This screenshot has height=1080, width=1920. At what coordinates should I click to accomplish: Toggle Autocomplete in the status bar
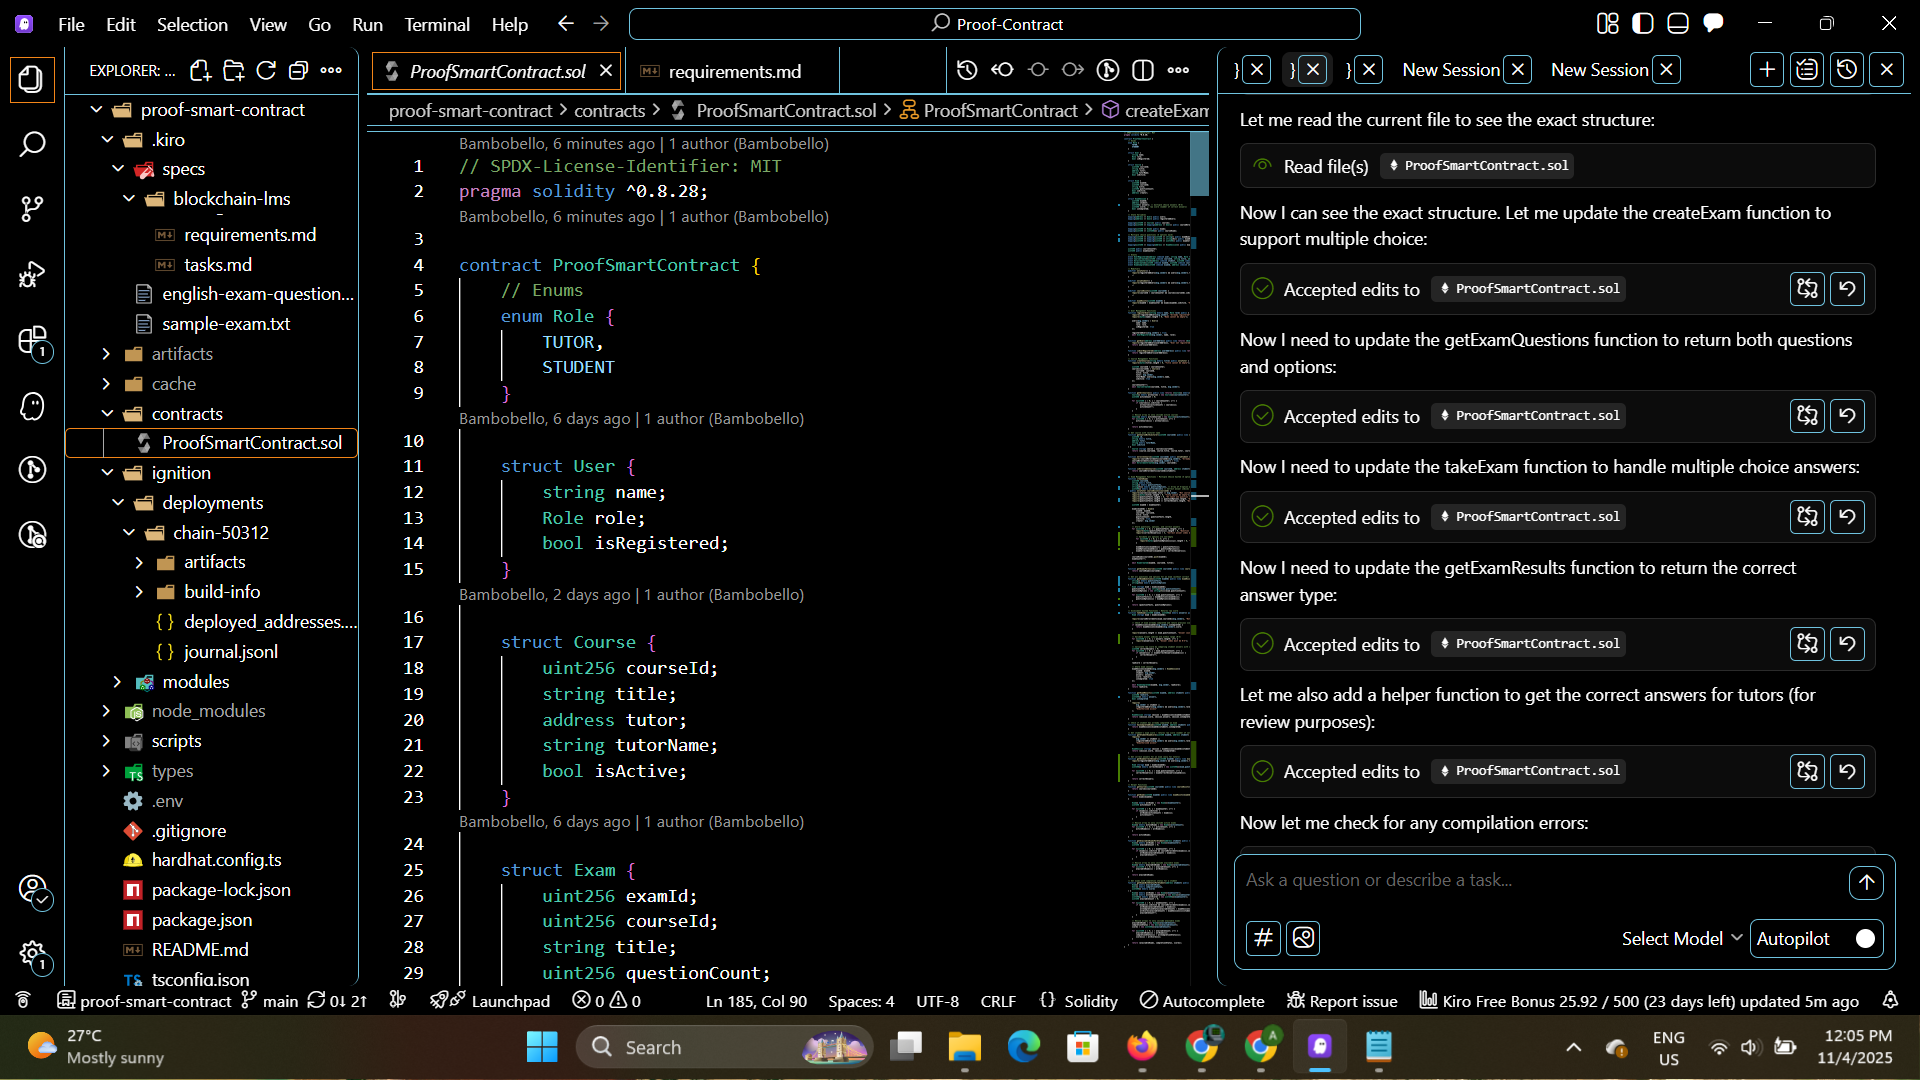pos(1202,1001)
